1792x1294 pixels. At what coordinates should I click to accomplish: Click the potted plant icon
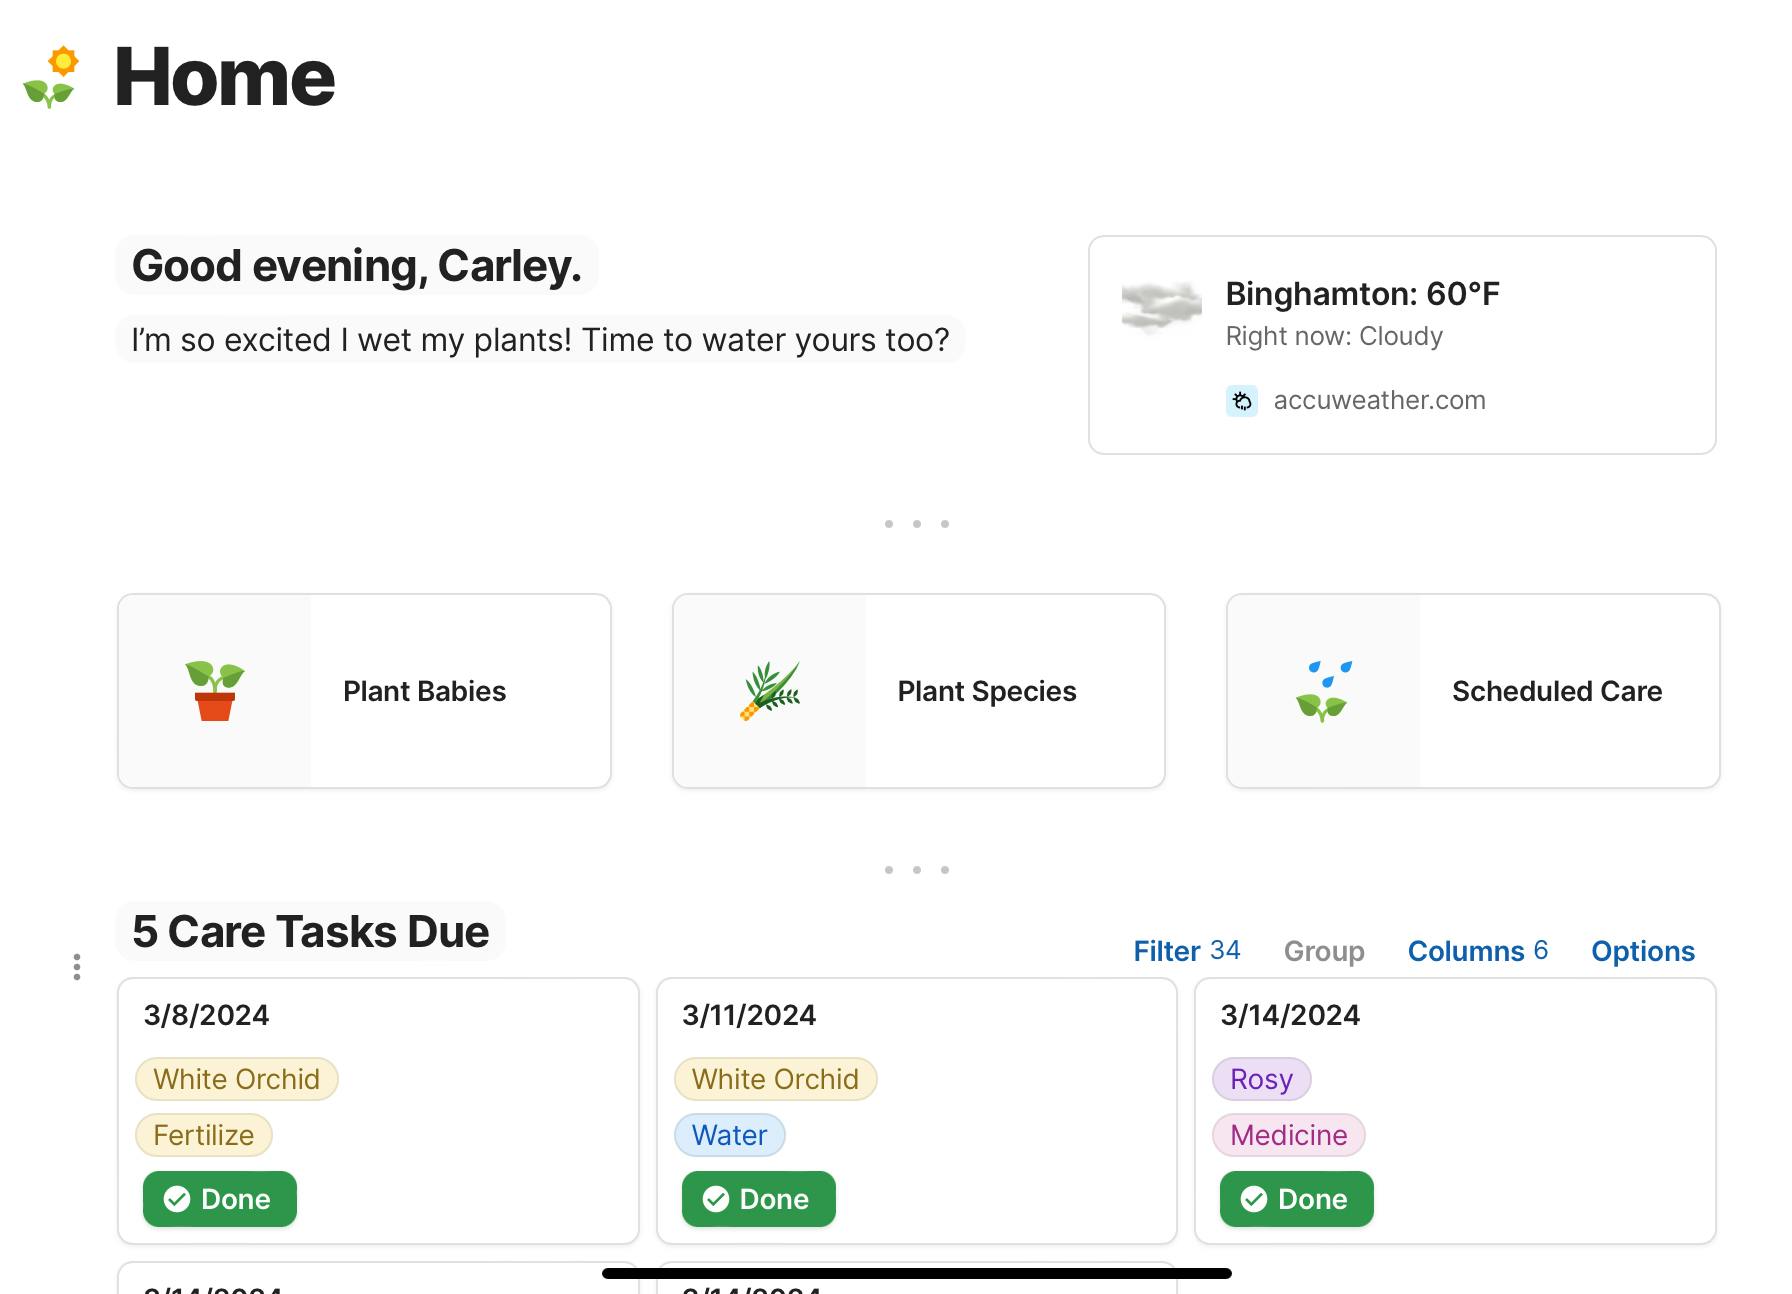click(215, 691)
